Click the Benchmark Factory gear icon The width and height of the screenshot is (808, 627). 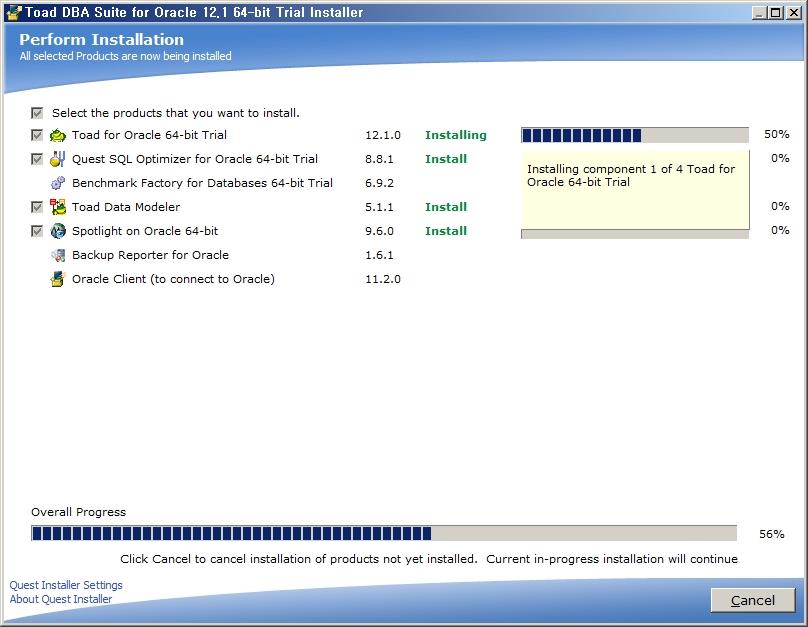[58, 183]
